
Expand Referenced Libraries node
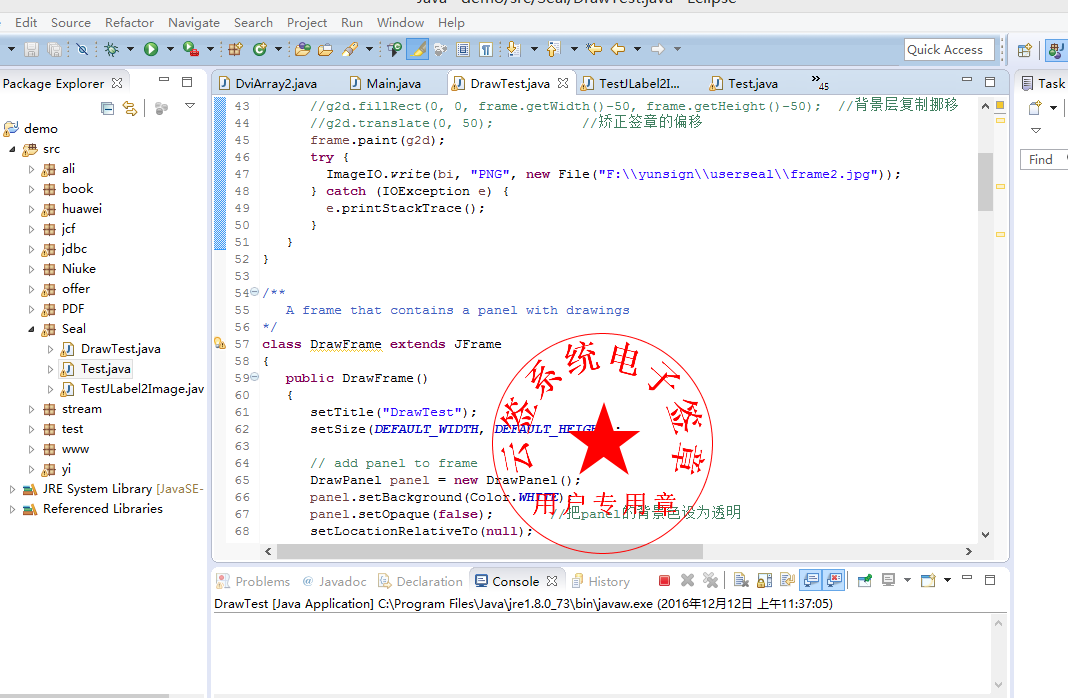point(12,509)
